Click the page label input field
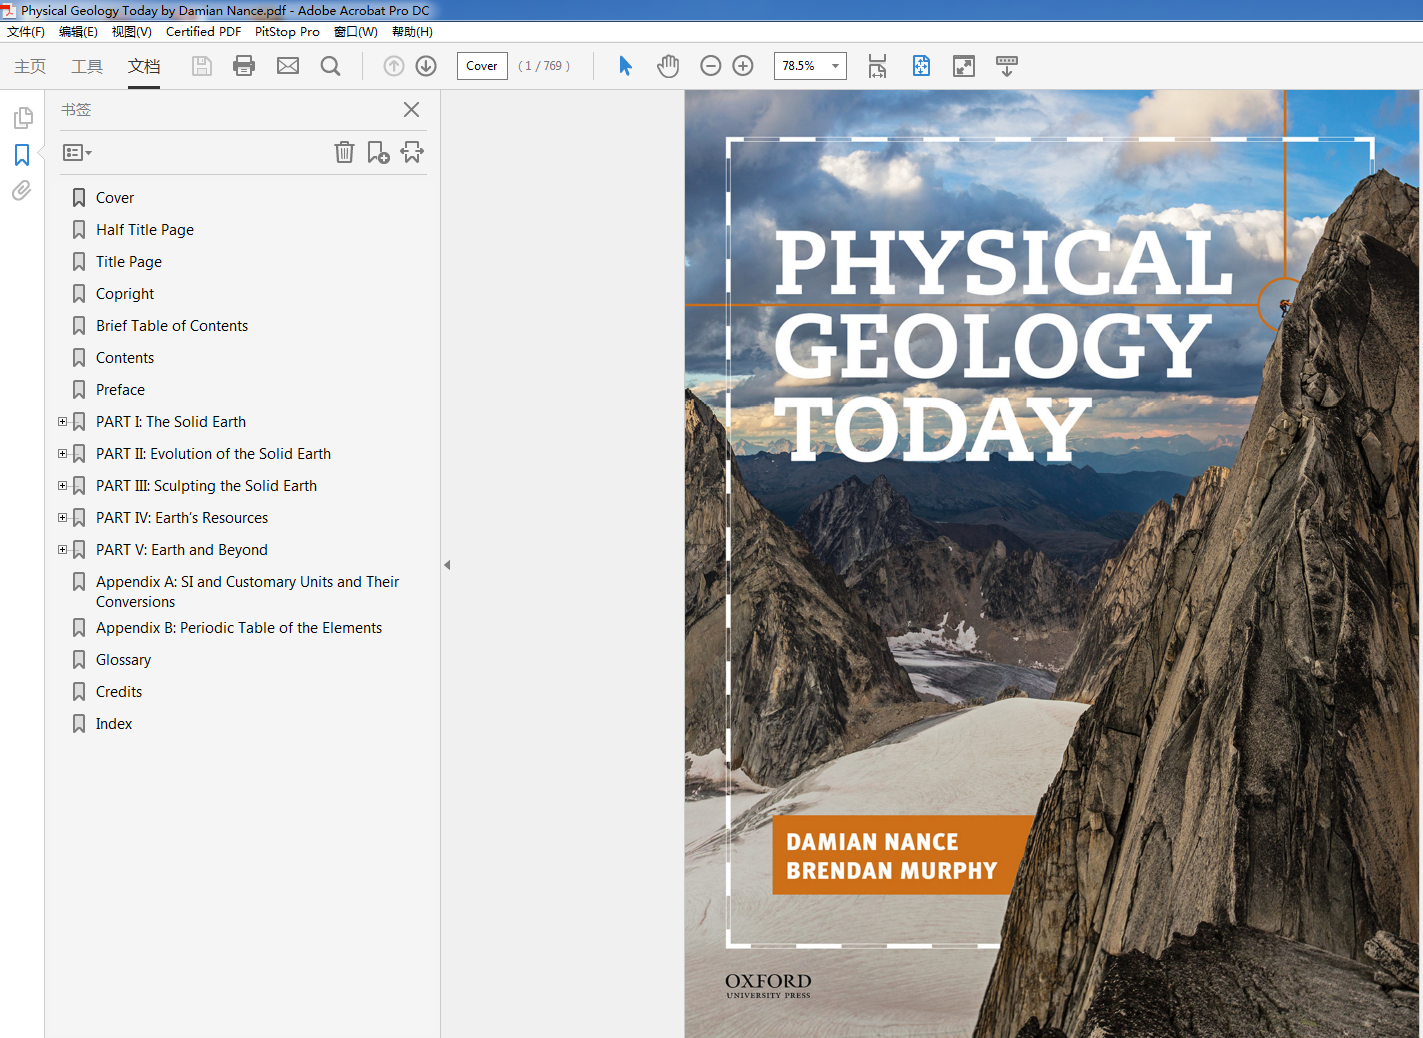 click(x=482, y=66)
